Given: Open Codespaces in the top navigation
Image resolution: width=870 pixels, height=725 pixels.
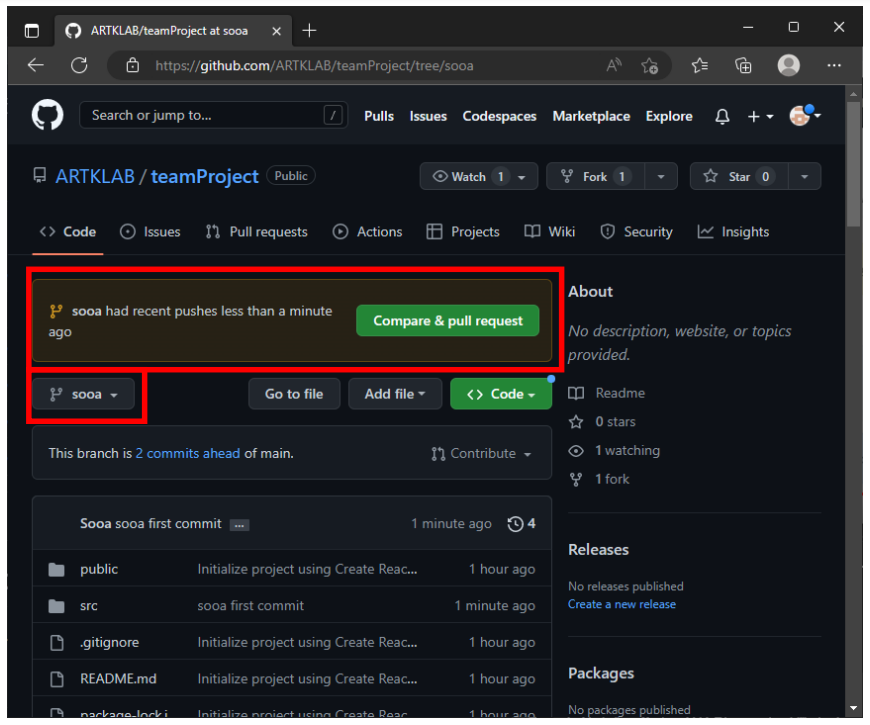Looking at the screenshot, I should (499, 116).
